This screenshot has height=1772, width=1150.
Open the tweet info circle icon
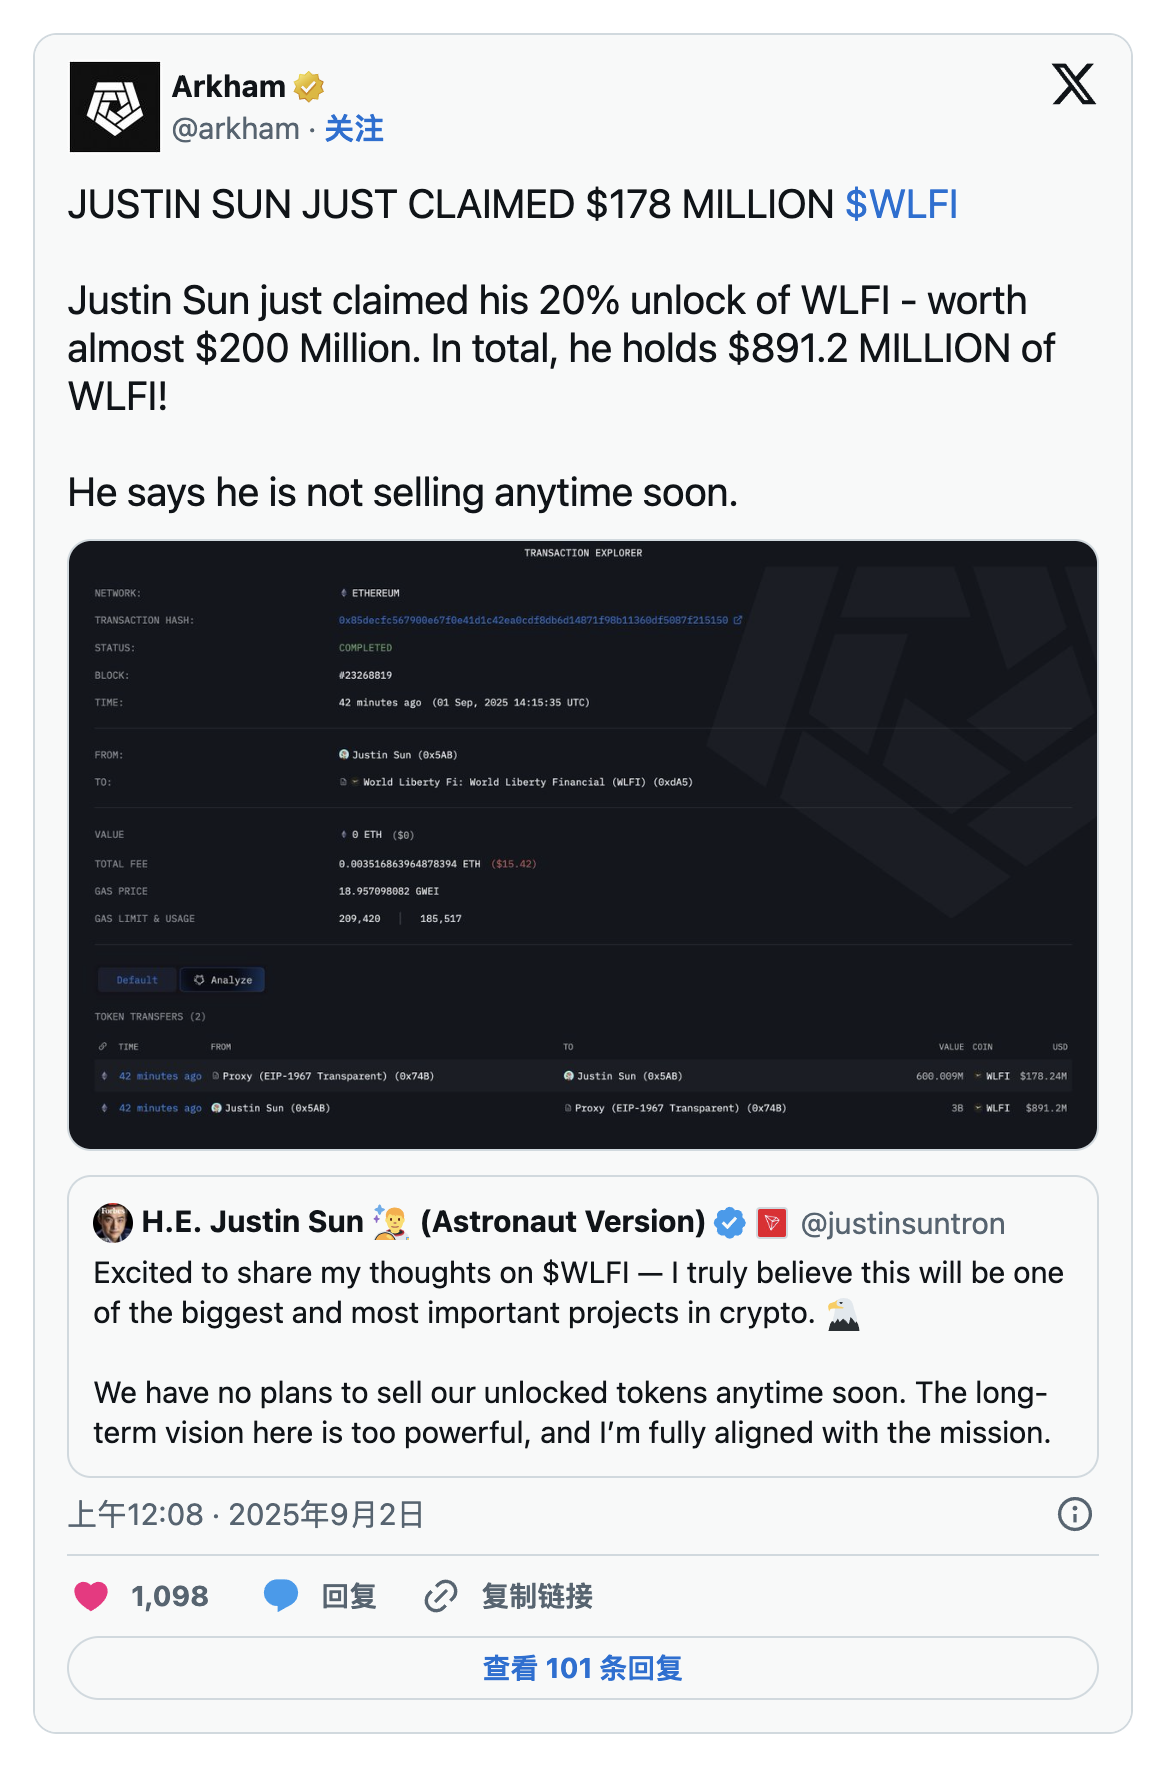tap(1074, 1514)
